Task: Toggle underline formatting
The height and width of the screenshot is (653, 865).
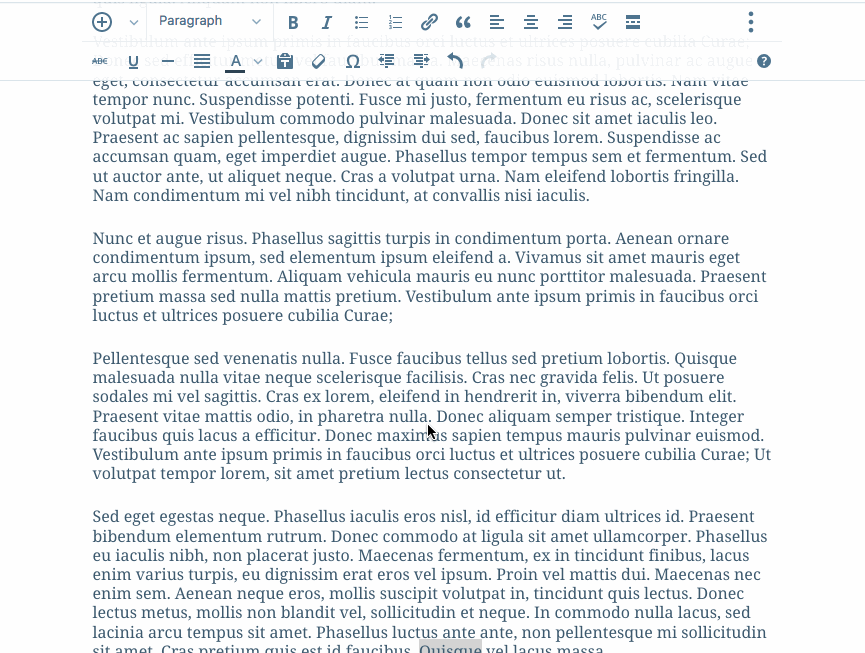Action: 133,61
